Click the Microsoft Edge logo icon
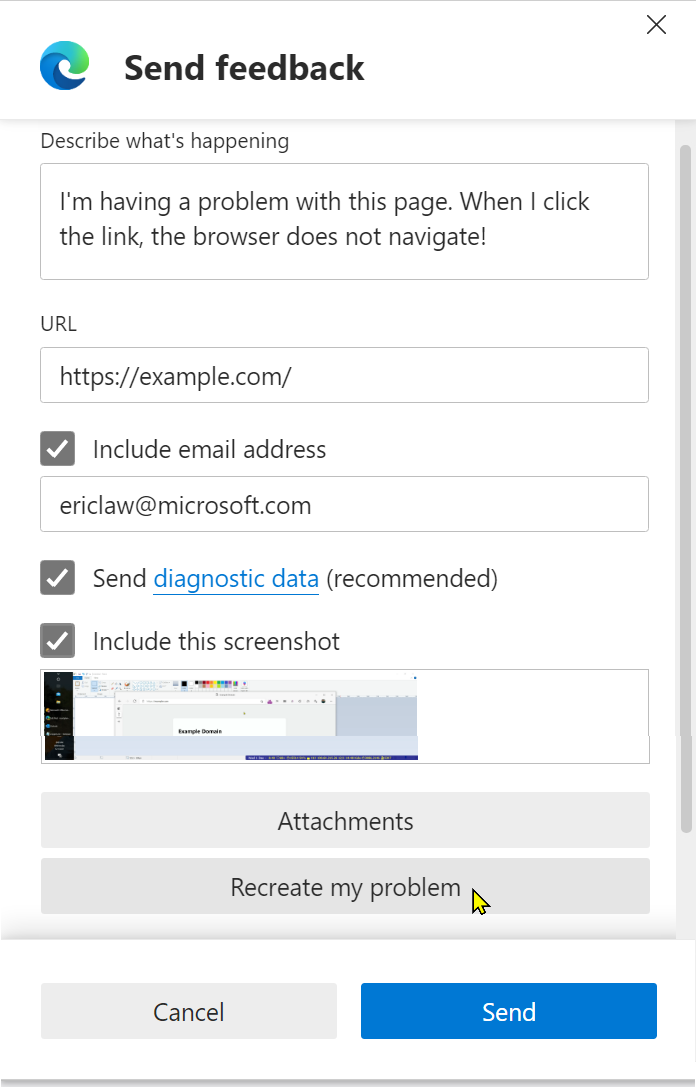 pos(65,67)
